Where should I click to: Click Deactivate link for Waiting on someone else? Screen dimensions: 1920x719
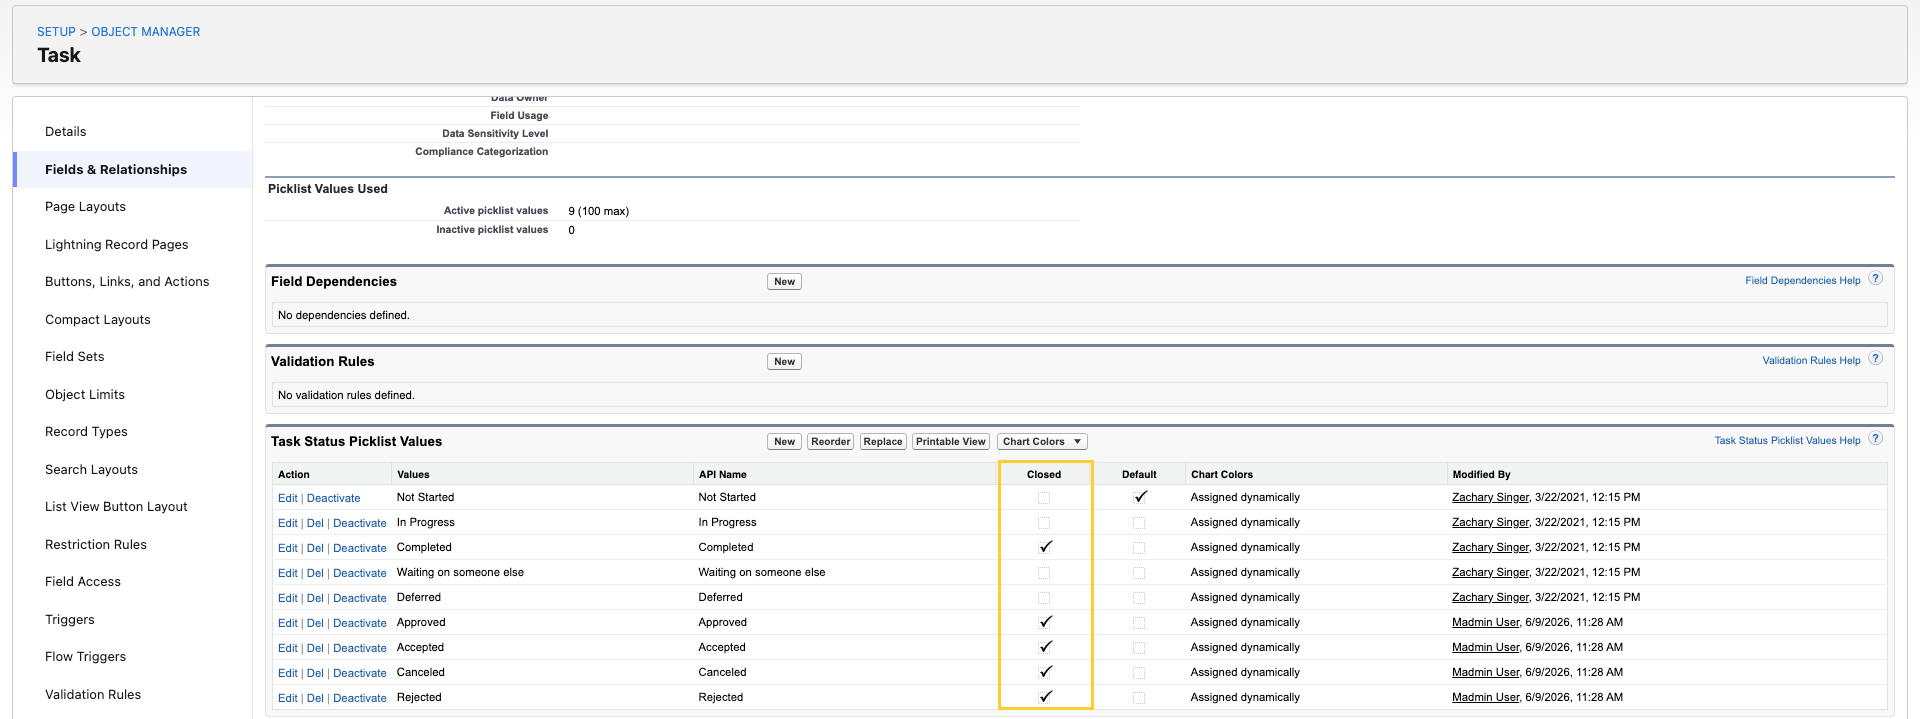pyautogui.click(x=360, y=573)
